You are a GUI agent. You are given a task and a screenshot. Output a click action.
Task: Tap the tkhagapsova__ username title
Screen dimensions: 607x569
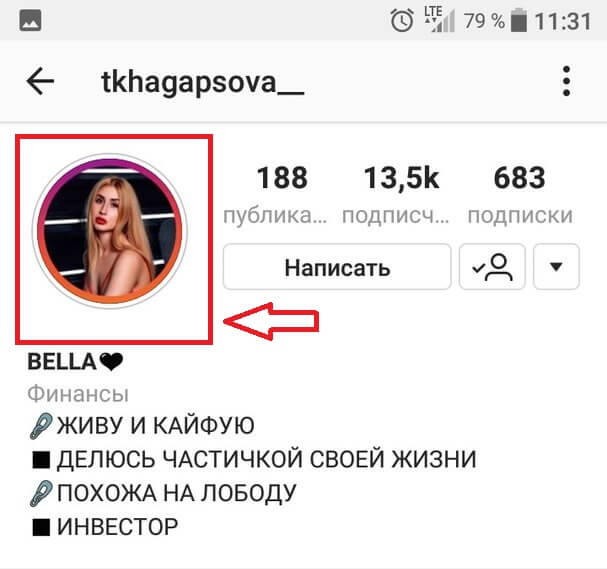pyautogui.click(x=202, y=82)
